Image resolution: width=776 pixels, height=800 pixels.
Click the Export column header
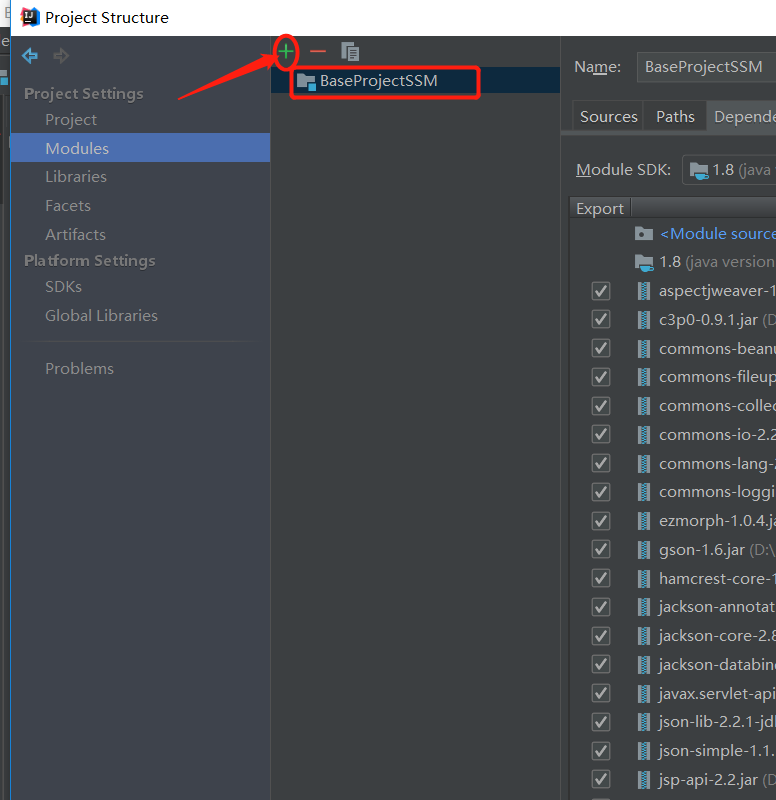[x=600, y=209]
